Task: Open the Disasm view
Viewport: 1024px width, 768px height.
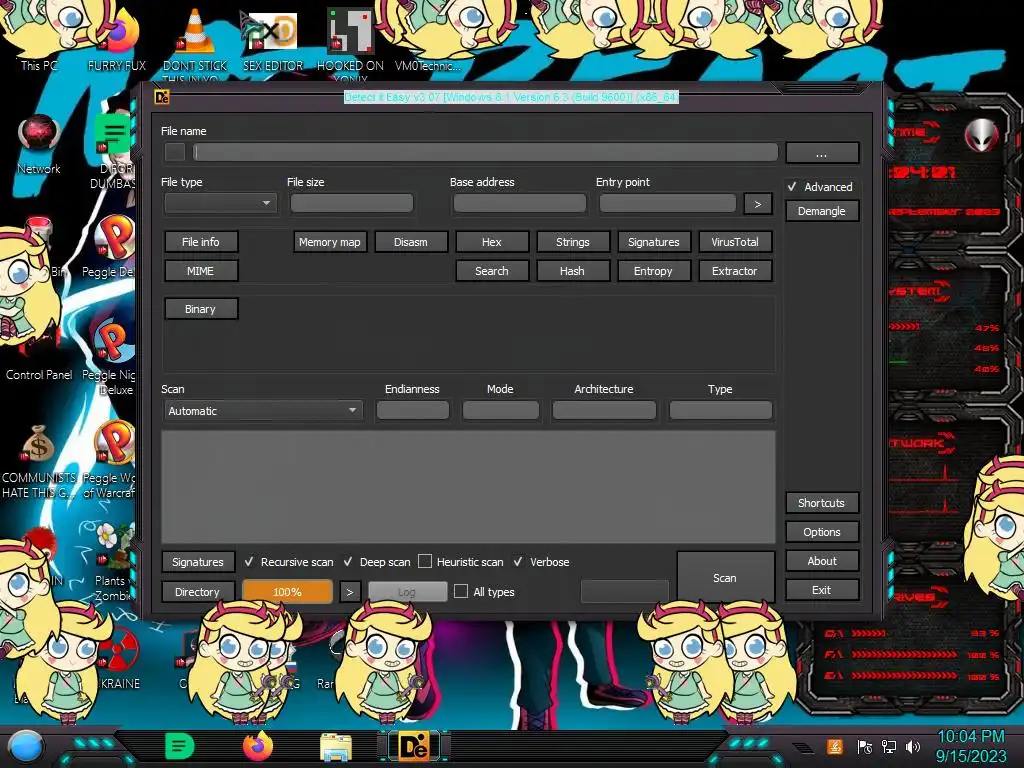Action: click(411, 242)
